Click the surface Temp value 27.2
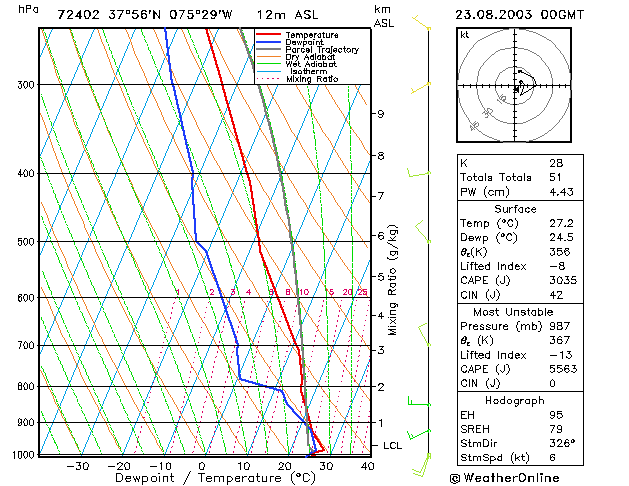Image resolution: width=629 pixels, height=486 pixels. click(561, 223)
